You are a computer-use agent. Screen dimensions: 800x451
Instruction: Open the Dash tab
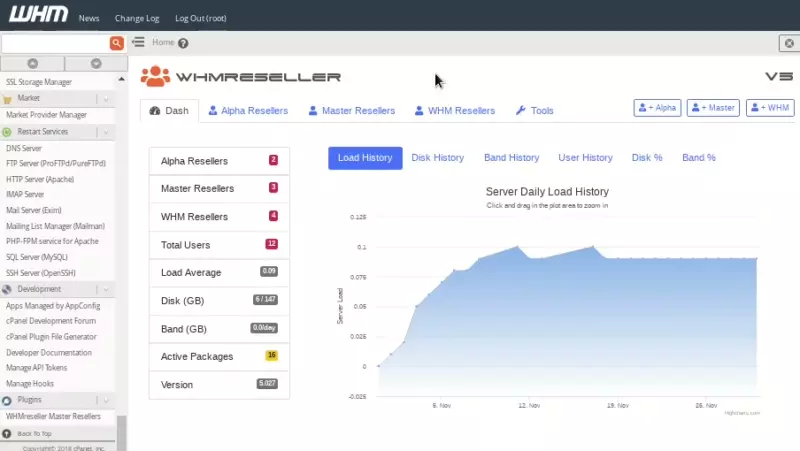[169, 111]
